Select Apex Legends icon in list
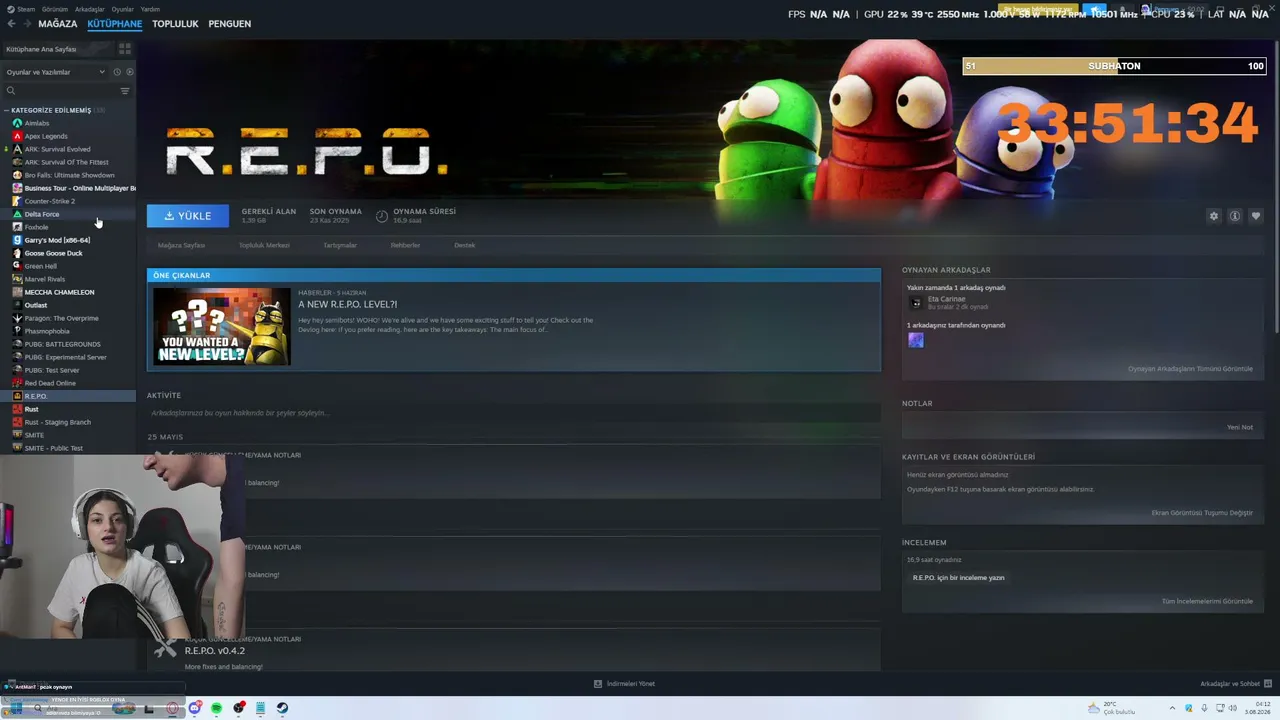The image size is (1280, 720). coord(17,136)
